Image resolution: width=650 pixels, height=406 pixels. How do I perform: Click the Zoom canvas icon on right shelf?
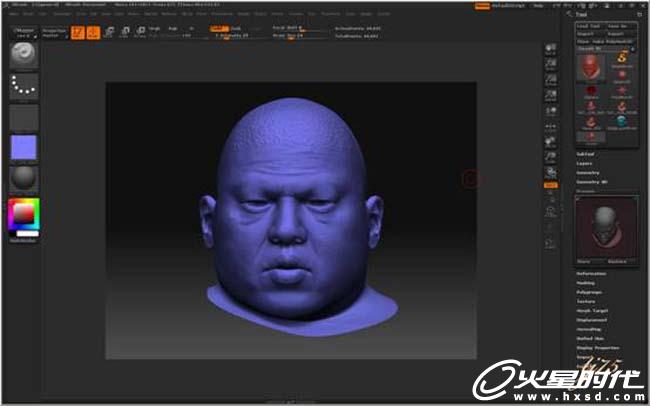551,65
